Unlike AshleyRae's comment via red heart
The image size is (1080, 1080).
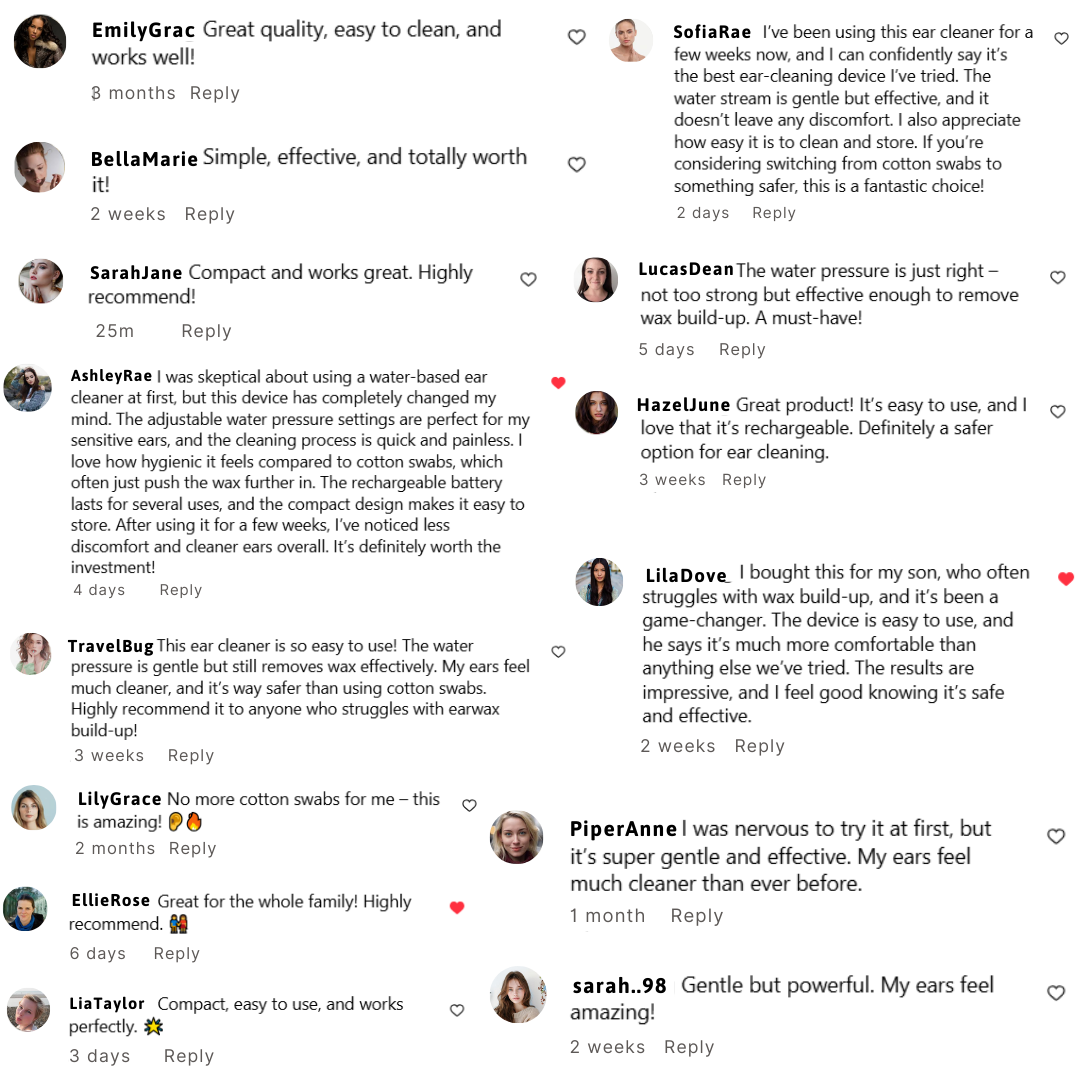[558, 382]
